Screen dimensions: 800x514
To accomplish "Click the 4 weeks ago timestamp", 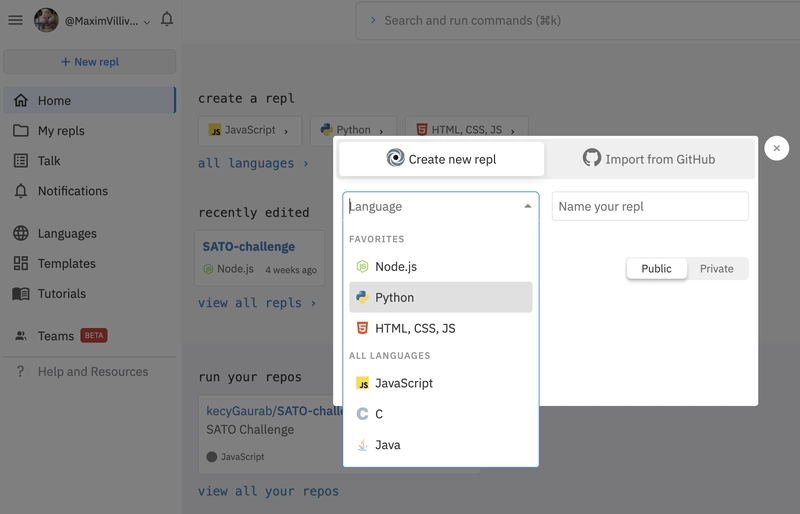I will [x=291, y=270].
